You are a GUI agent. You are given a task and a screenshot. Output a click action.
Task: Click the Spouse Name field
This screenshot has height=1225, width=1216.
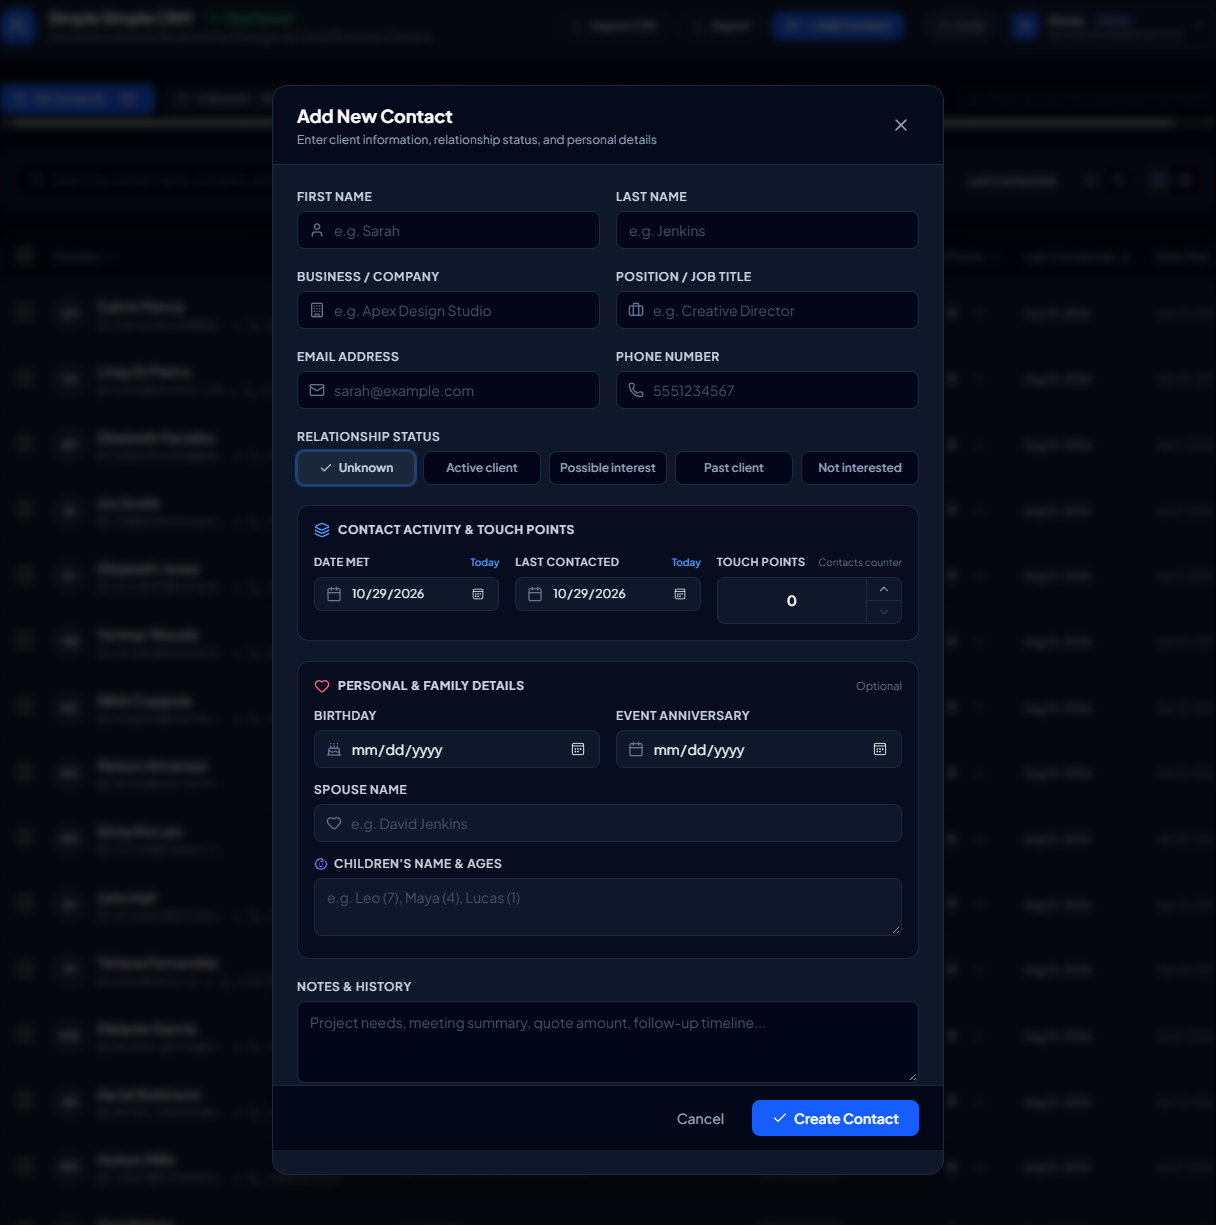pyautogui.click(x=608, y=823)
